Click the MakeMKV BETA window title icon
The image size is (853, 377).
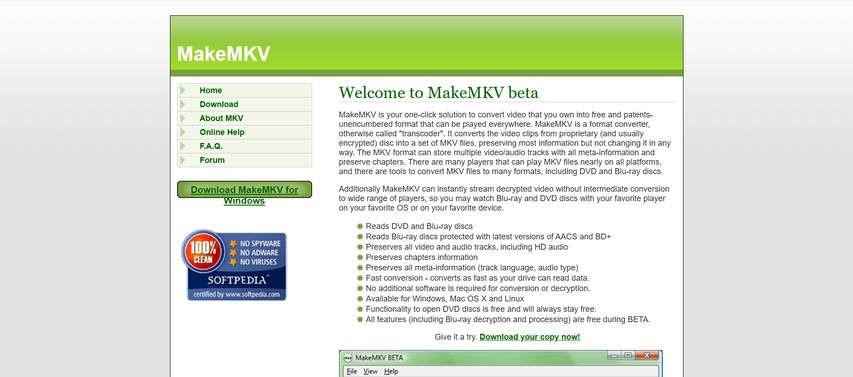click(x=347, y=357)
